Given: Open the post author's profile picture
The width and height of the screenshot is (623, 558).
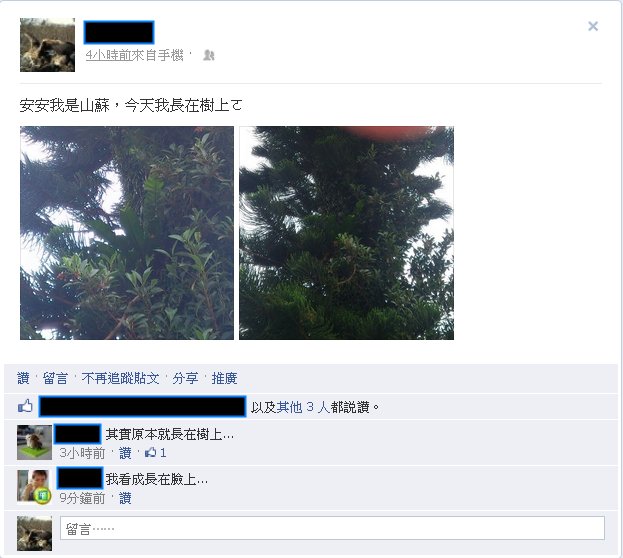Looking at the screenshot, I should (47, 45).
